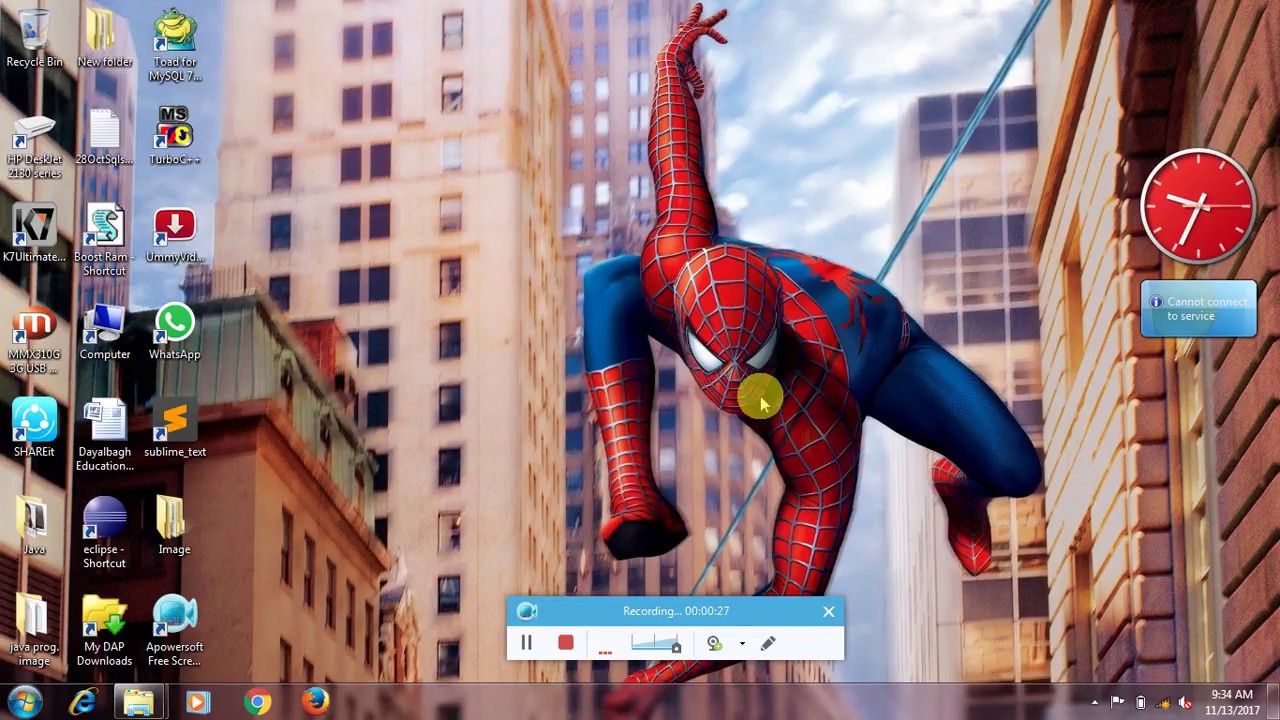Click the 'Cannot connect to service' gadget
This screenshot has width=1280, height=720.
(x=1199, y=309)
